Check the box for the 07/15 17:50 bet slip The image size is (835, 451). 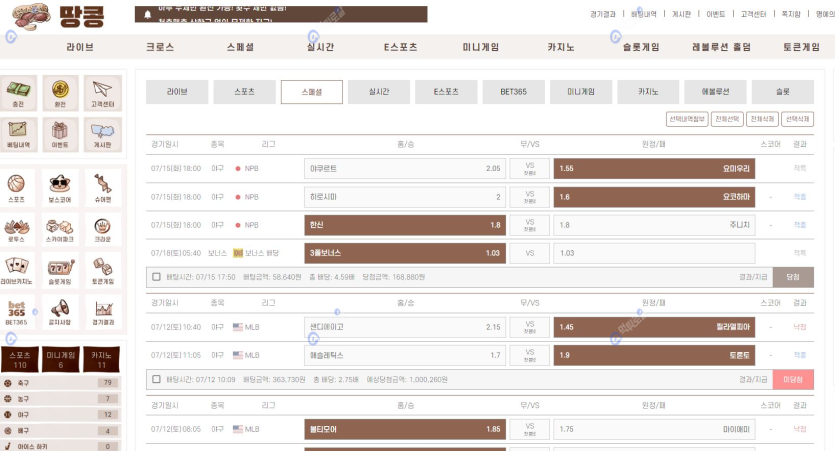(x=156, y=277)
